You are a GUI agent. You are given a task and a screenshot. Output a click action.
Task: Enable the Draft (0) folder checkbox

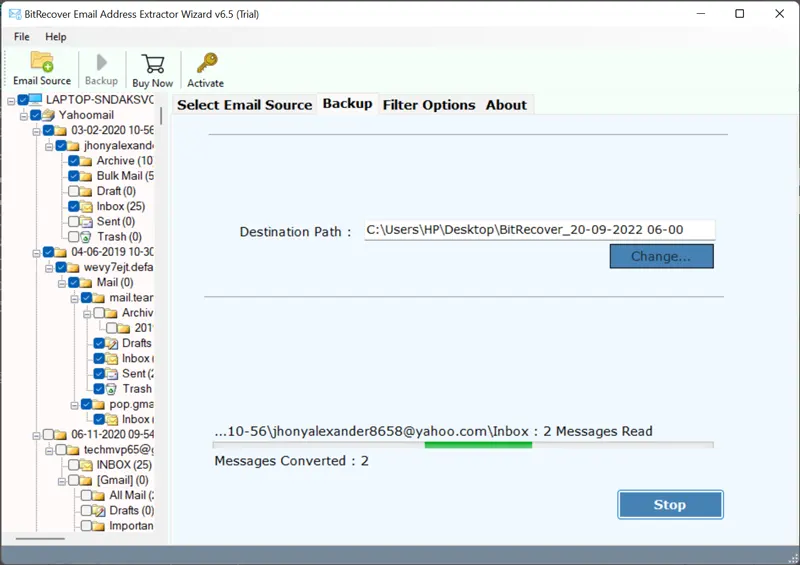coord(73,191)
